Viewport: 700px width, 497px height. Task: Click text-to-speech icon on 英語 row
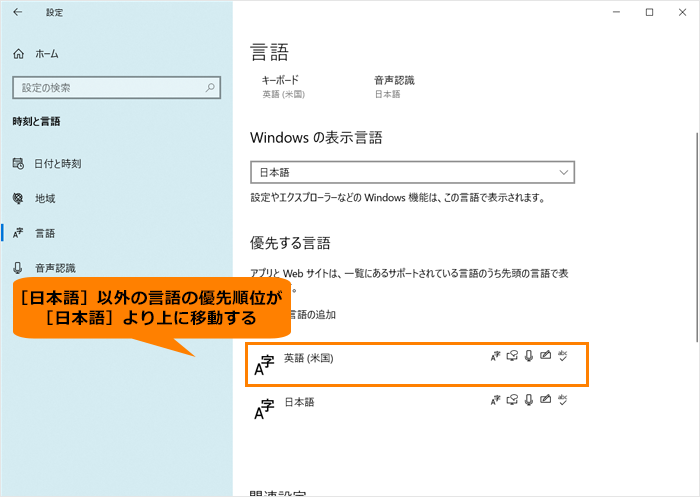pos(512,356)
